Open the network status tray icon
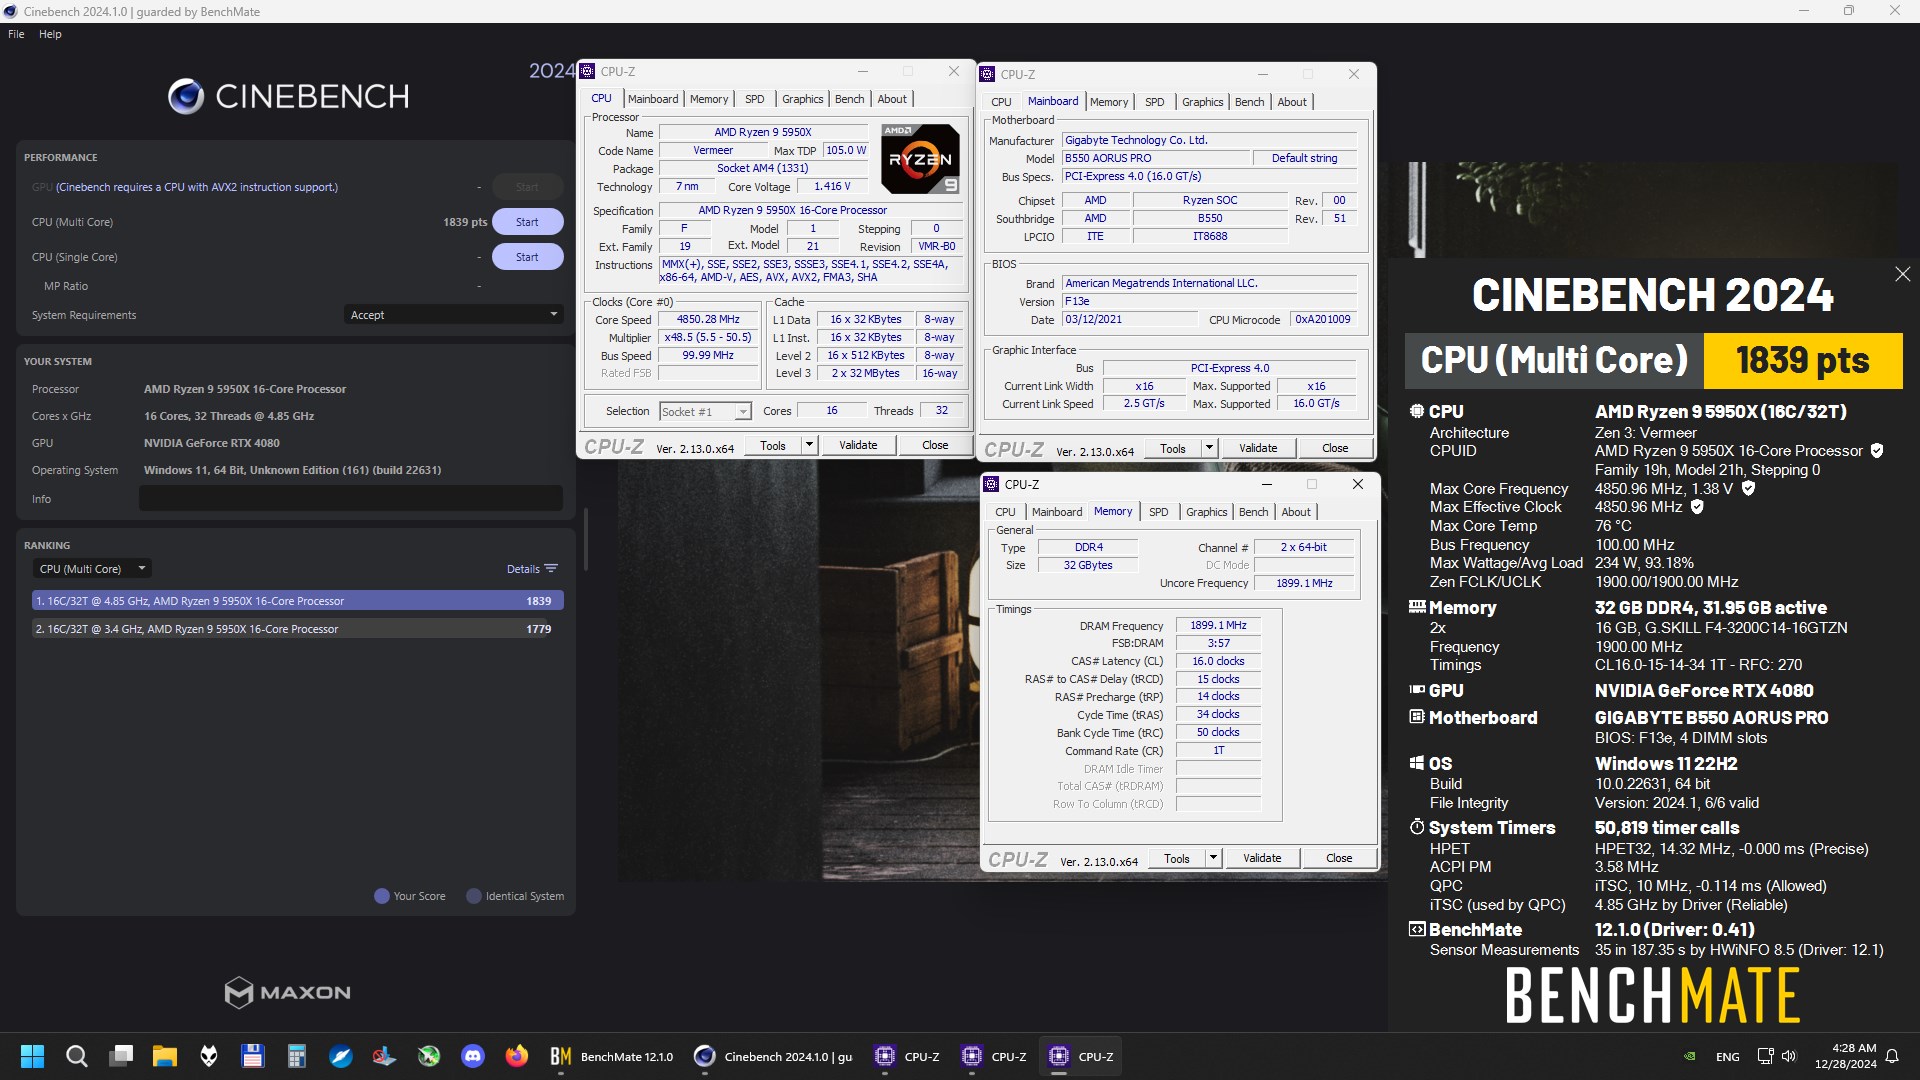1920x1080 pixels. (x=1765, y=1056)
